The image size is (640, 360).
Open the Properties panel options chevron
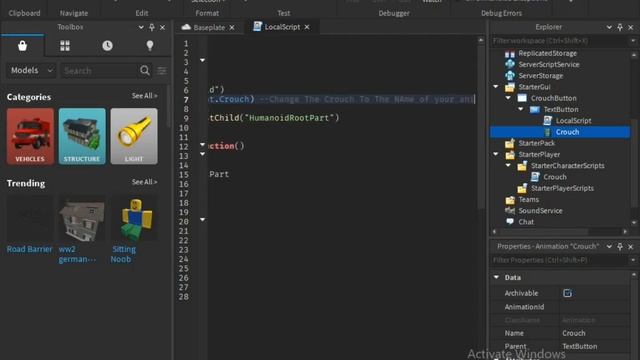(x=609, y=247)
